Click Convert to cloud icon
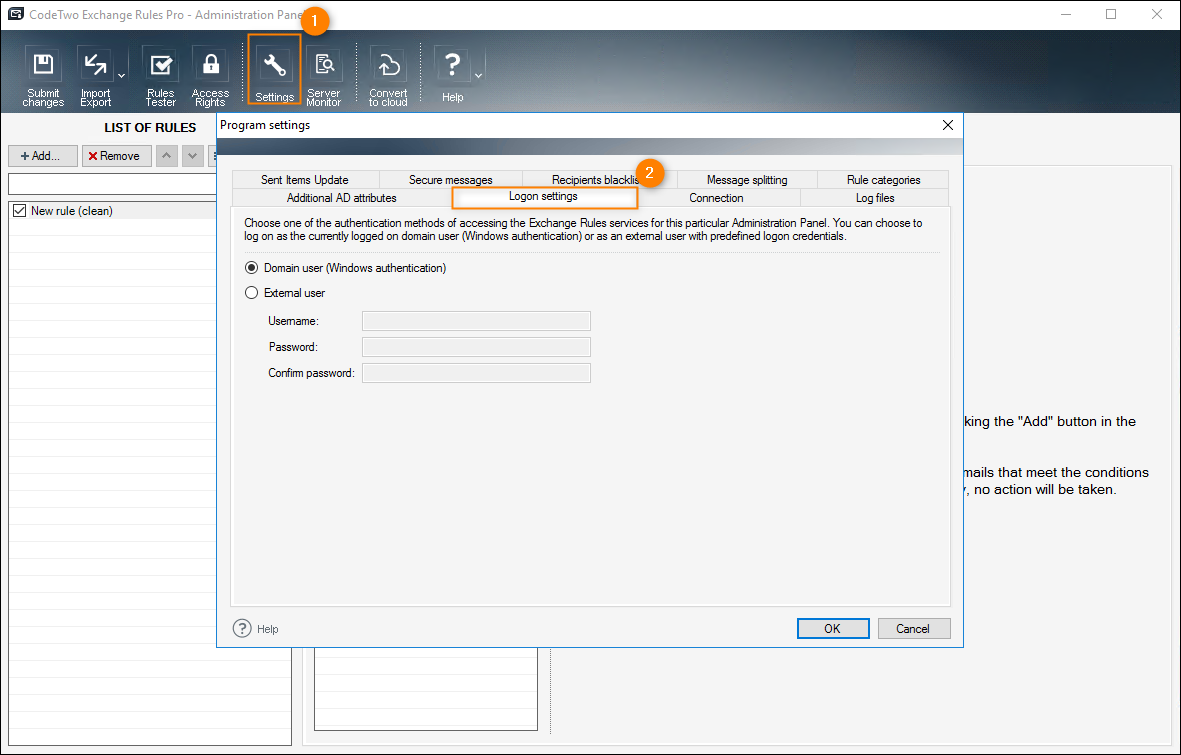Viewport: 1181px width, 755px height. 388,75
